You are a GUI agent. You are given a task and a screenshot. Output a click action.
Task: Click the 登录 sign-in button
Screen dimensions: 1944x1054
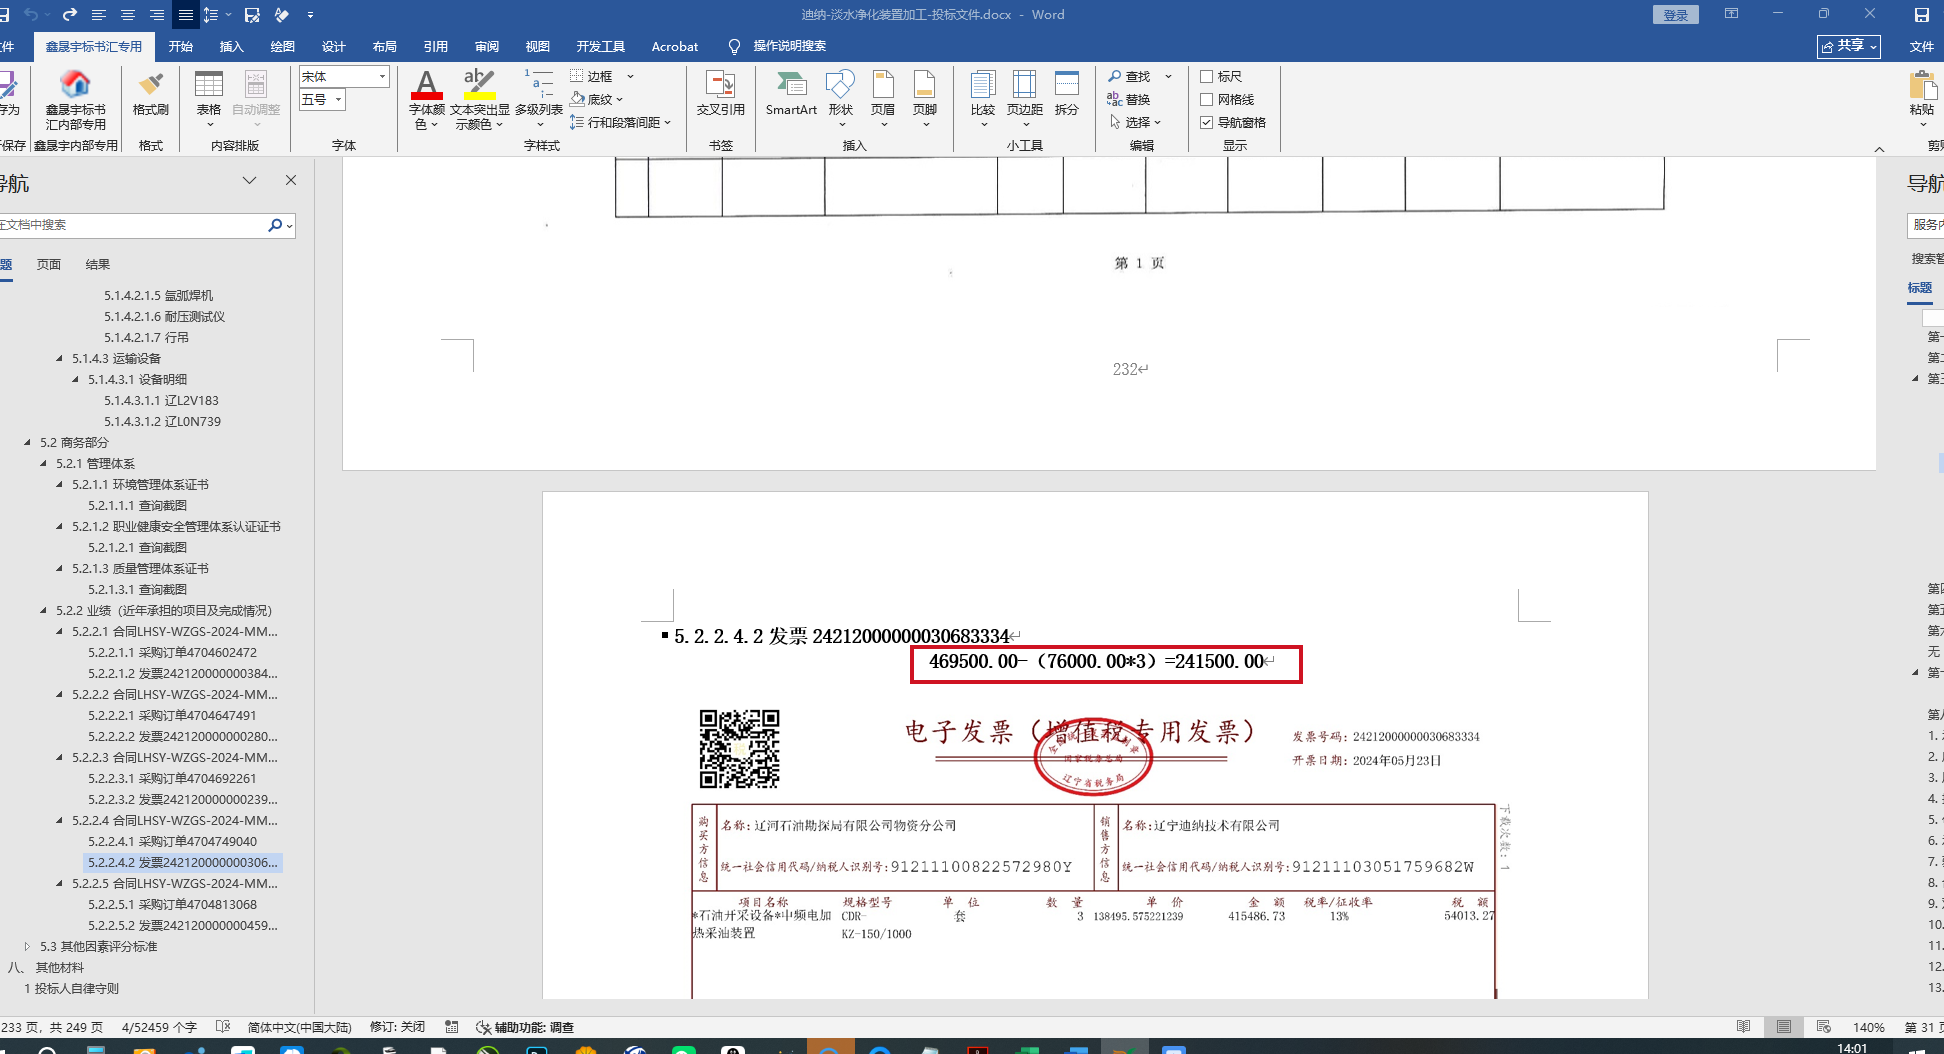1675,15
